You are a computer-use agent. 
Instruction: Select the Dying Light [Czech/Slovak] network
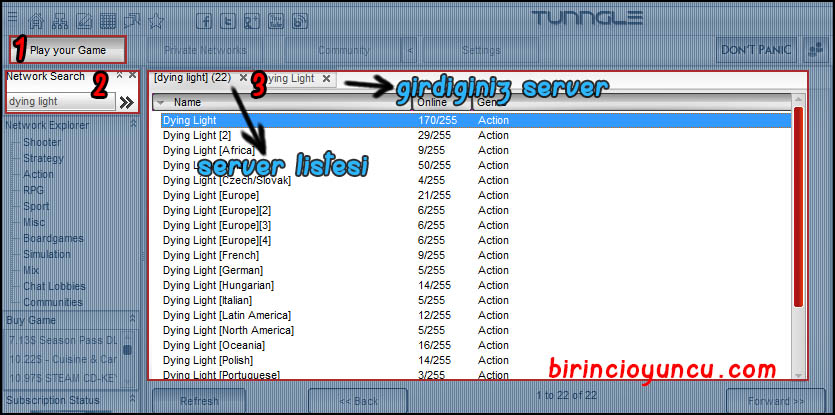(476, 180)
